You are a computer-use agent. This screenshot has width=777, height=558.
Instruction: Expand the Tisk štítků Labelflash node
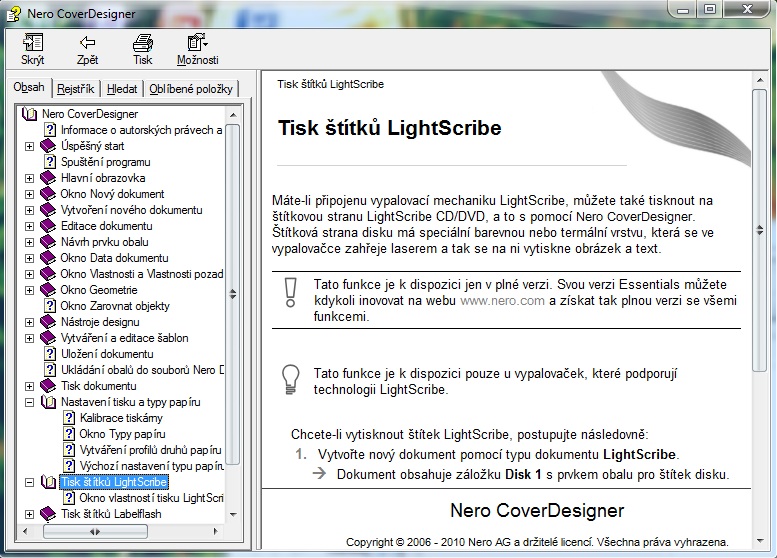click(x=29, y=514)
